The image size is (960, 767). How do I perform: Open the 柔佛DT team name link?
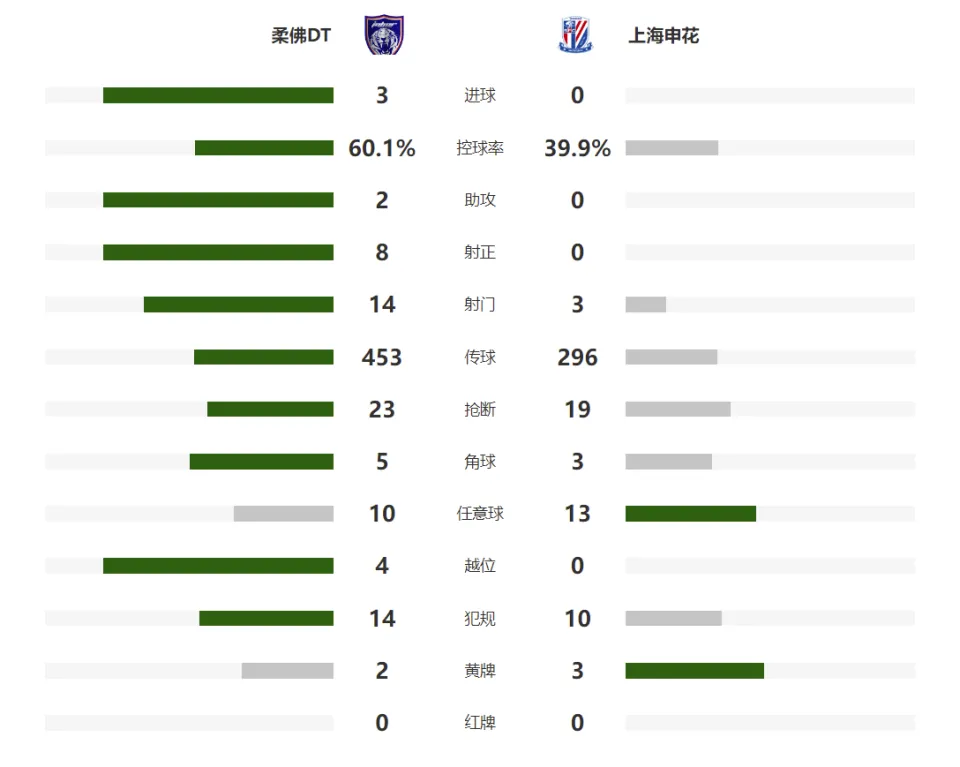(x=301, y=36)
